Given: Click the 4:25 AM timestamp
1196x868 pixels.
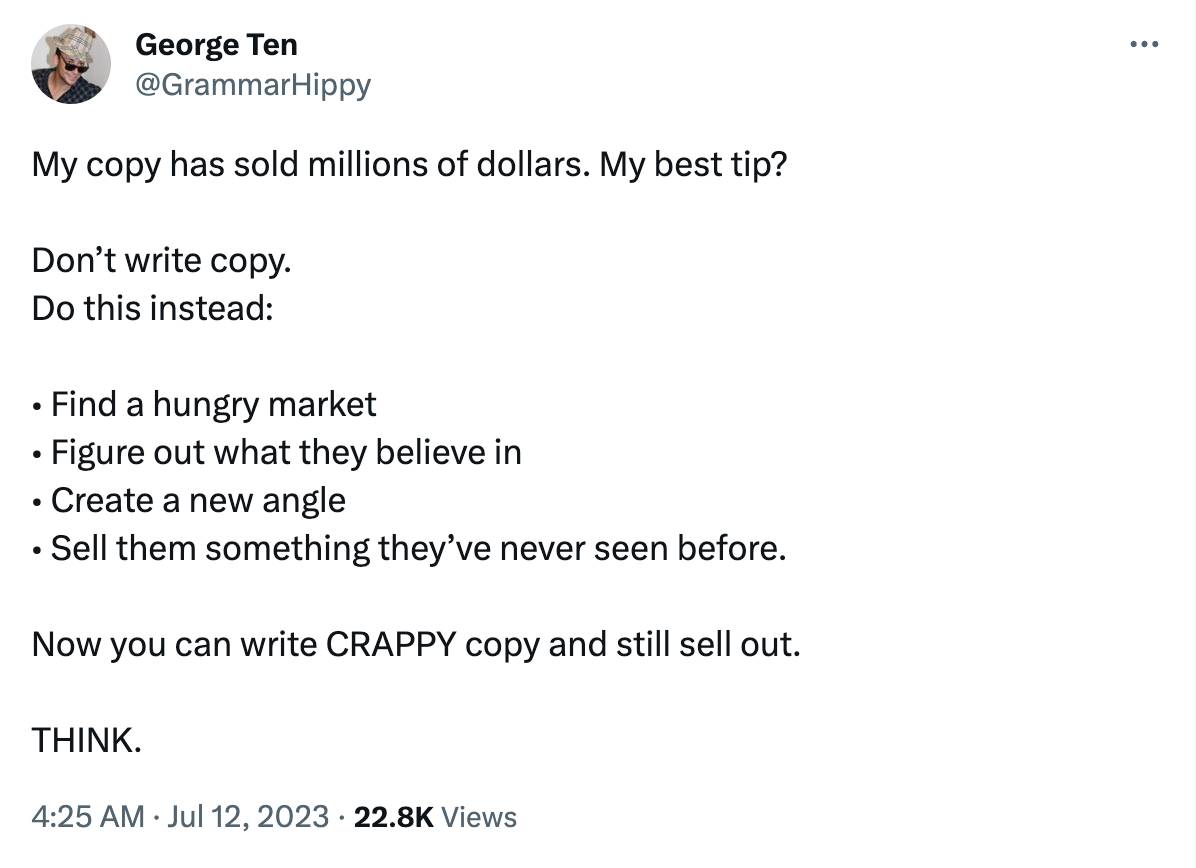Looking at the screenshot, I should tap(88, 817).
